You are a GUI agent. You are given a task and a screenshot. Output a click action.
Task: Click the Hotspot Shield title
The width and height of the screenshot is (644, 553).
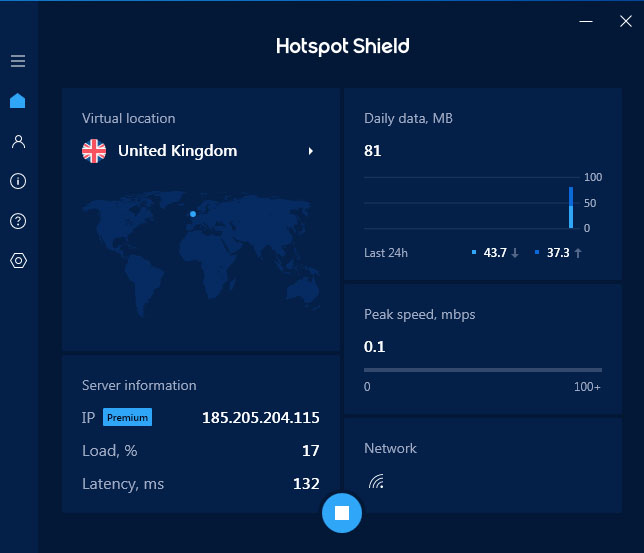(x=343, y=46)
